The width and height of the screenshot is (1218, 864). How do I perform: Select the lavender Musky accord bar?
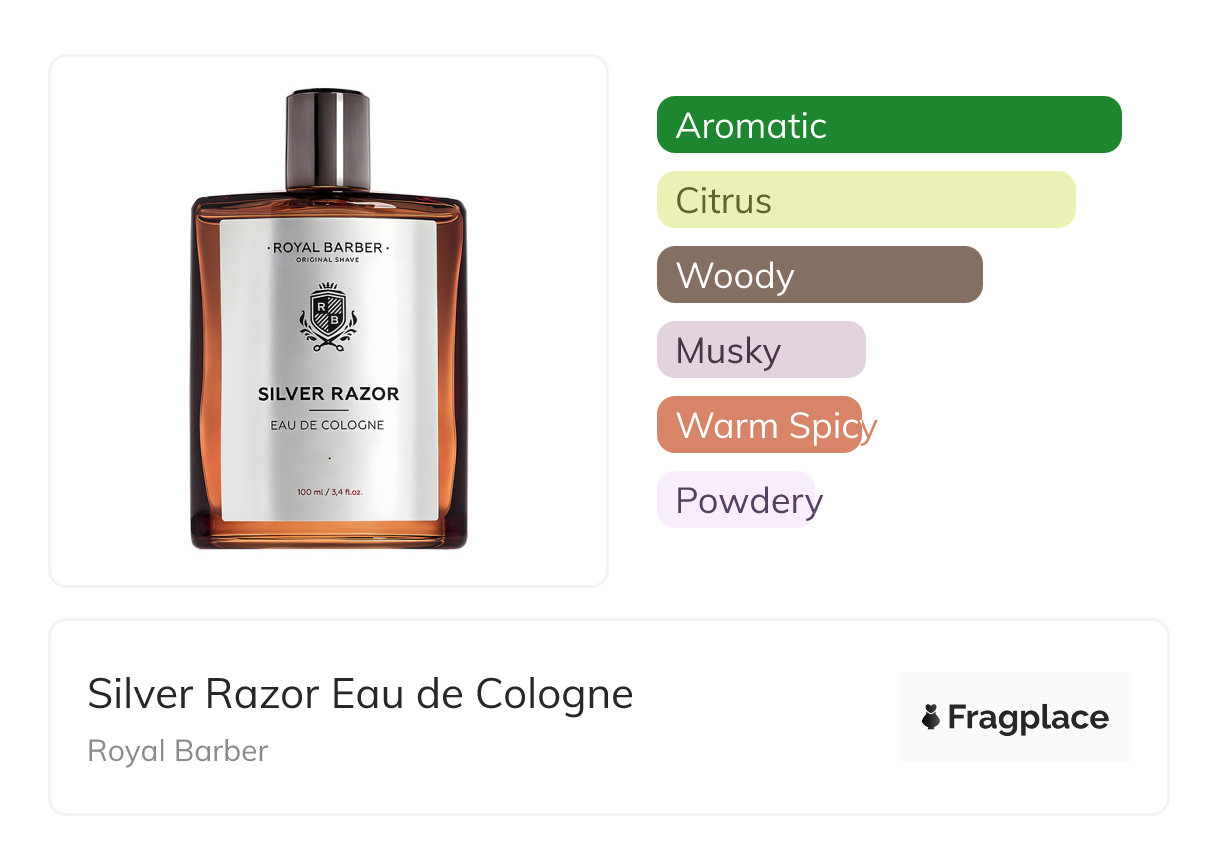761,350
